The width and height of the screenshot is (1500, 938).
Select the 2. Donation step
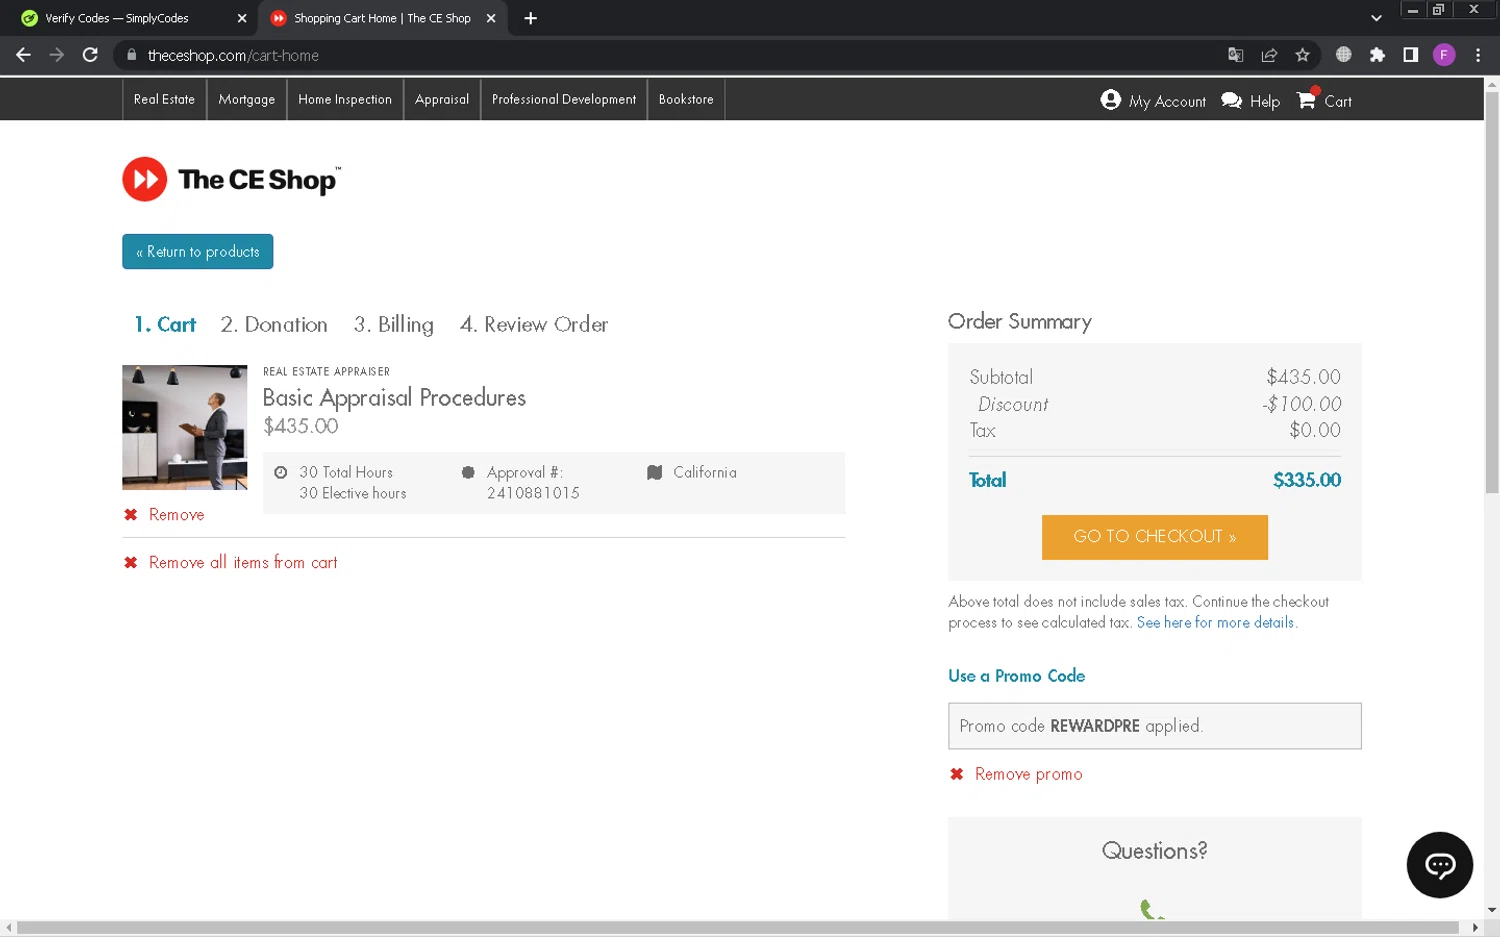(274, 324)
